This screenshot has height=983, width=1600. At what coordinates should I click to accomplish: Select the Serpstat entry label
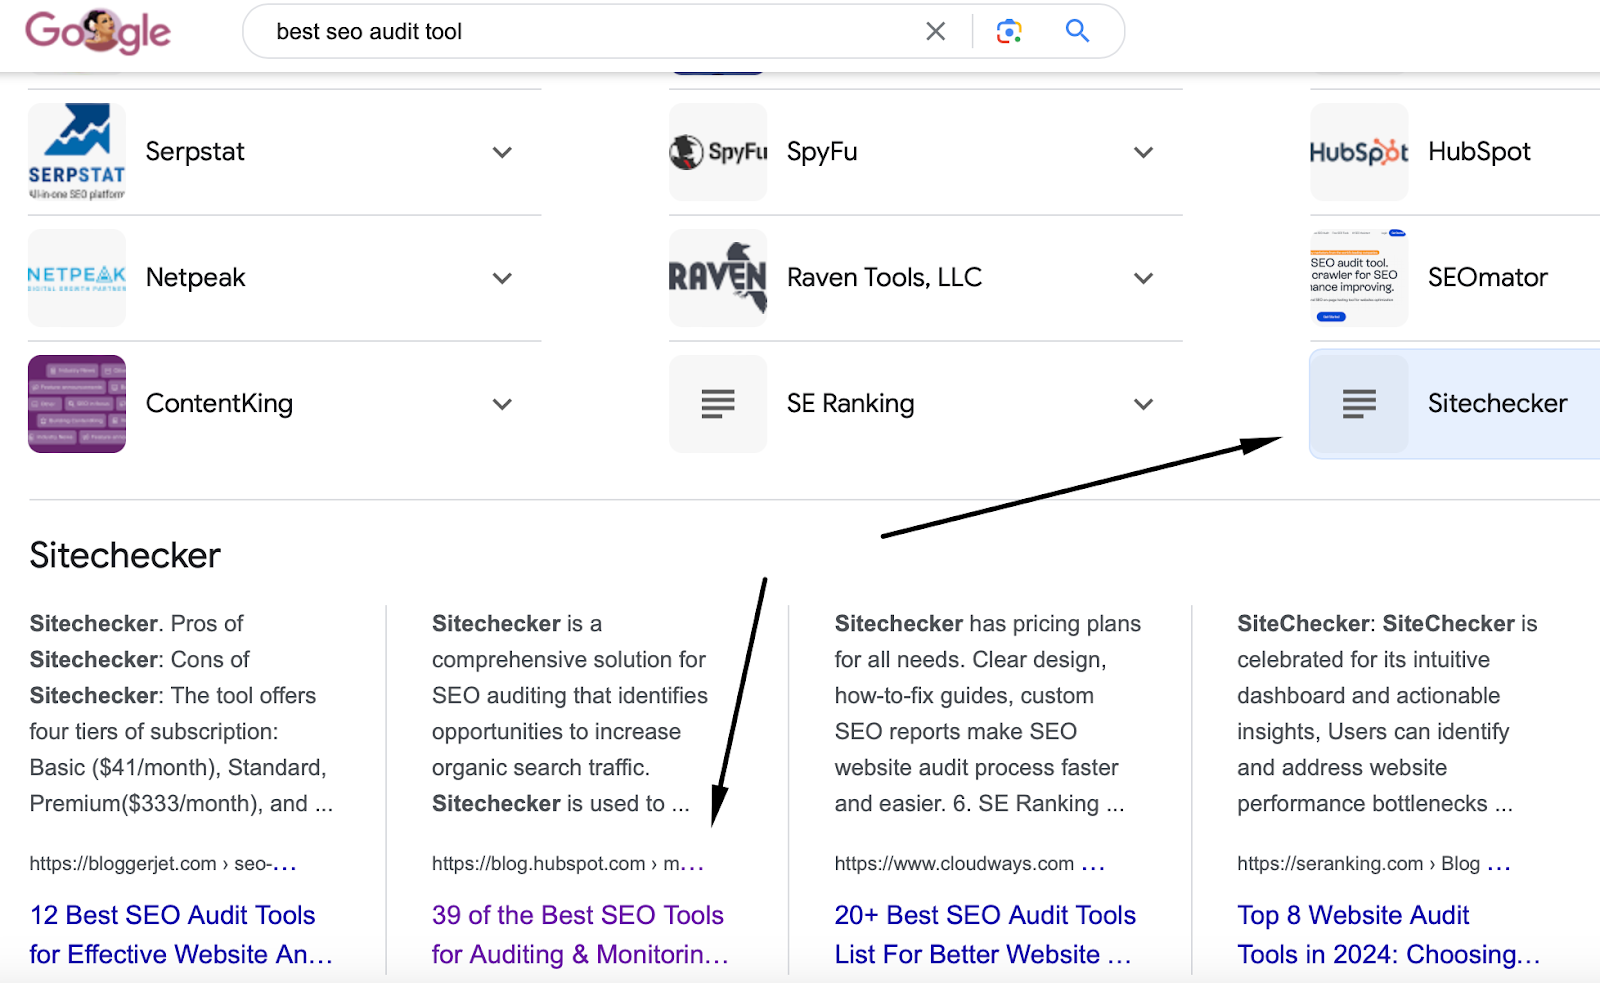pos(195,152)
